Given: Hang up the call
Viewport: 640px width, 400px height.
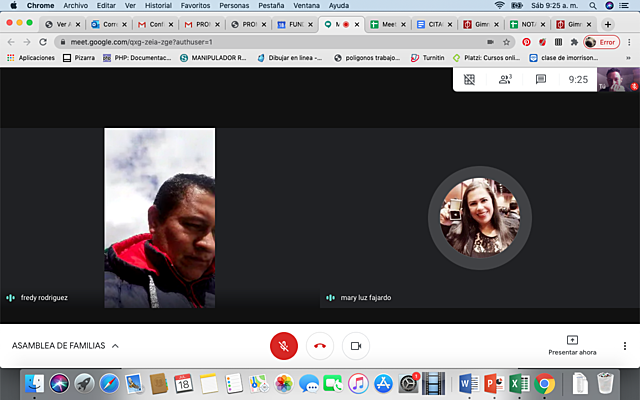Looking at the screenshot, I should coord(320,346).
